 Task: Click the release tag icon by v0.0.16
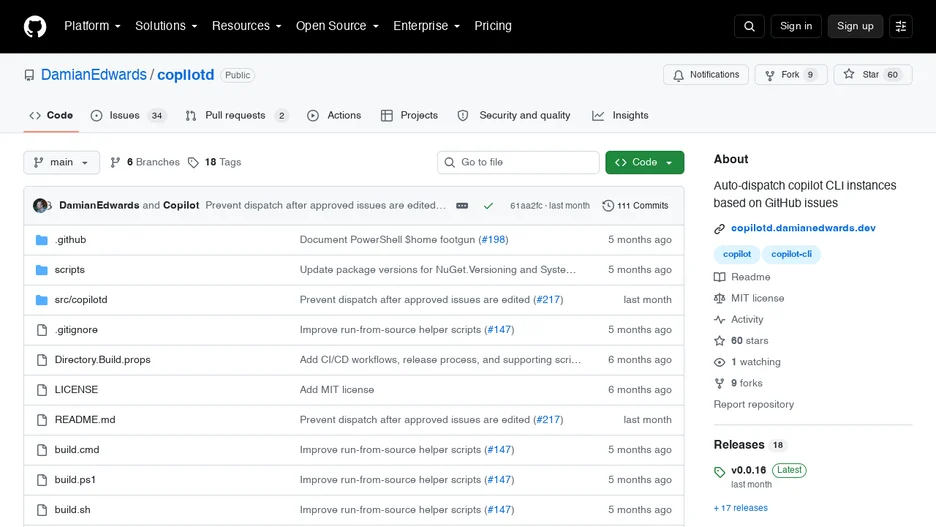pyautogui.click(x=719, y=472)
